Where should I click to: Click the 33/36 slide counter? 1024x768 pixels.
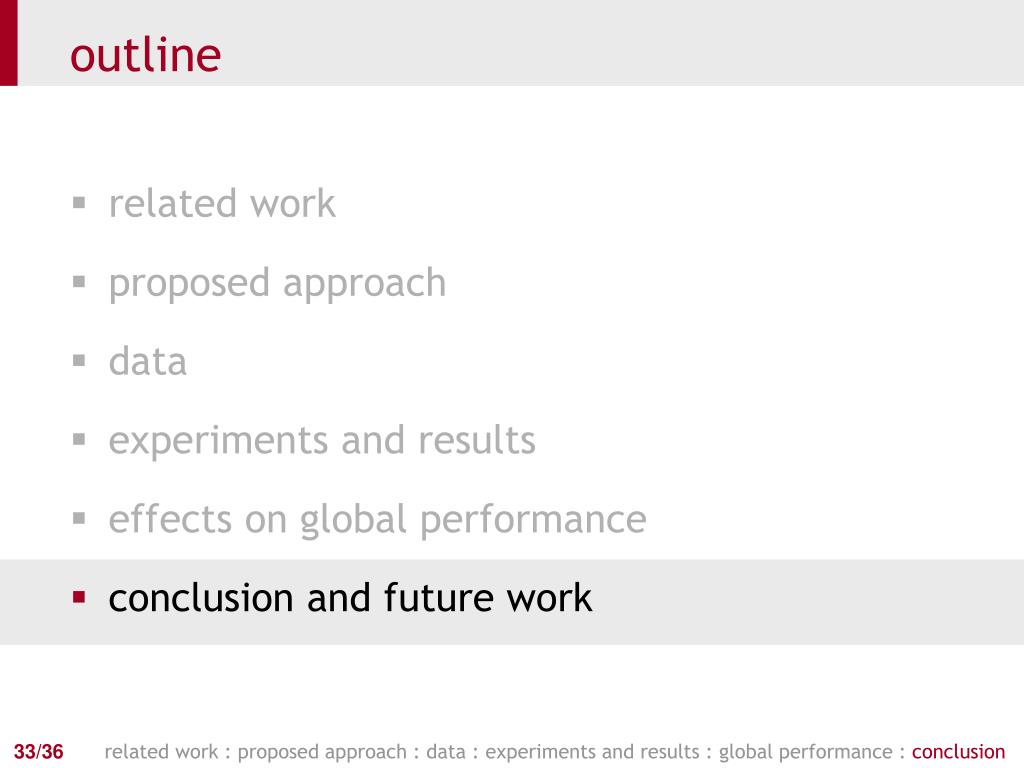39,752
